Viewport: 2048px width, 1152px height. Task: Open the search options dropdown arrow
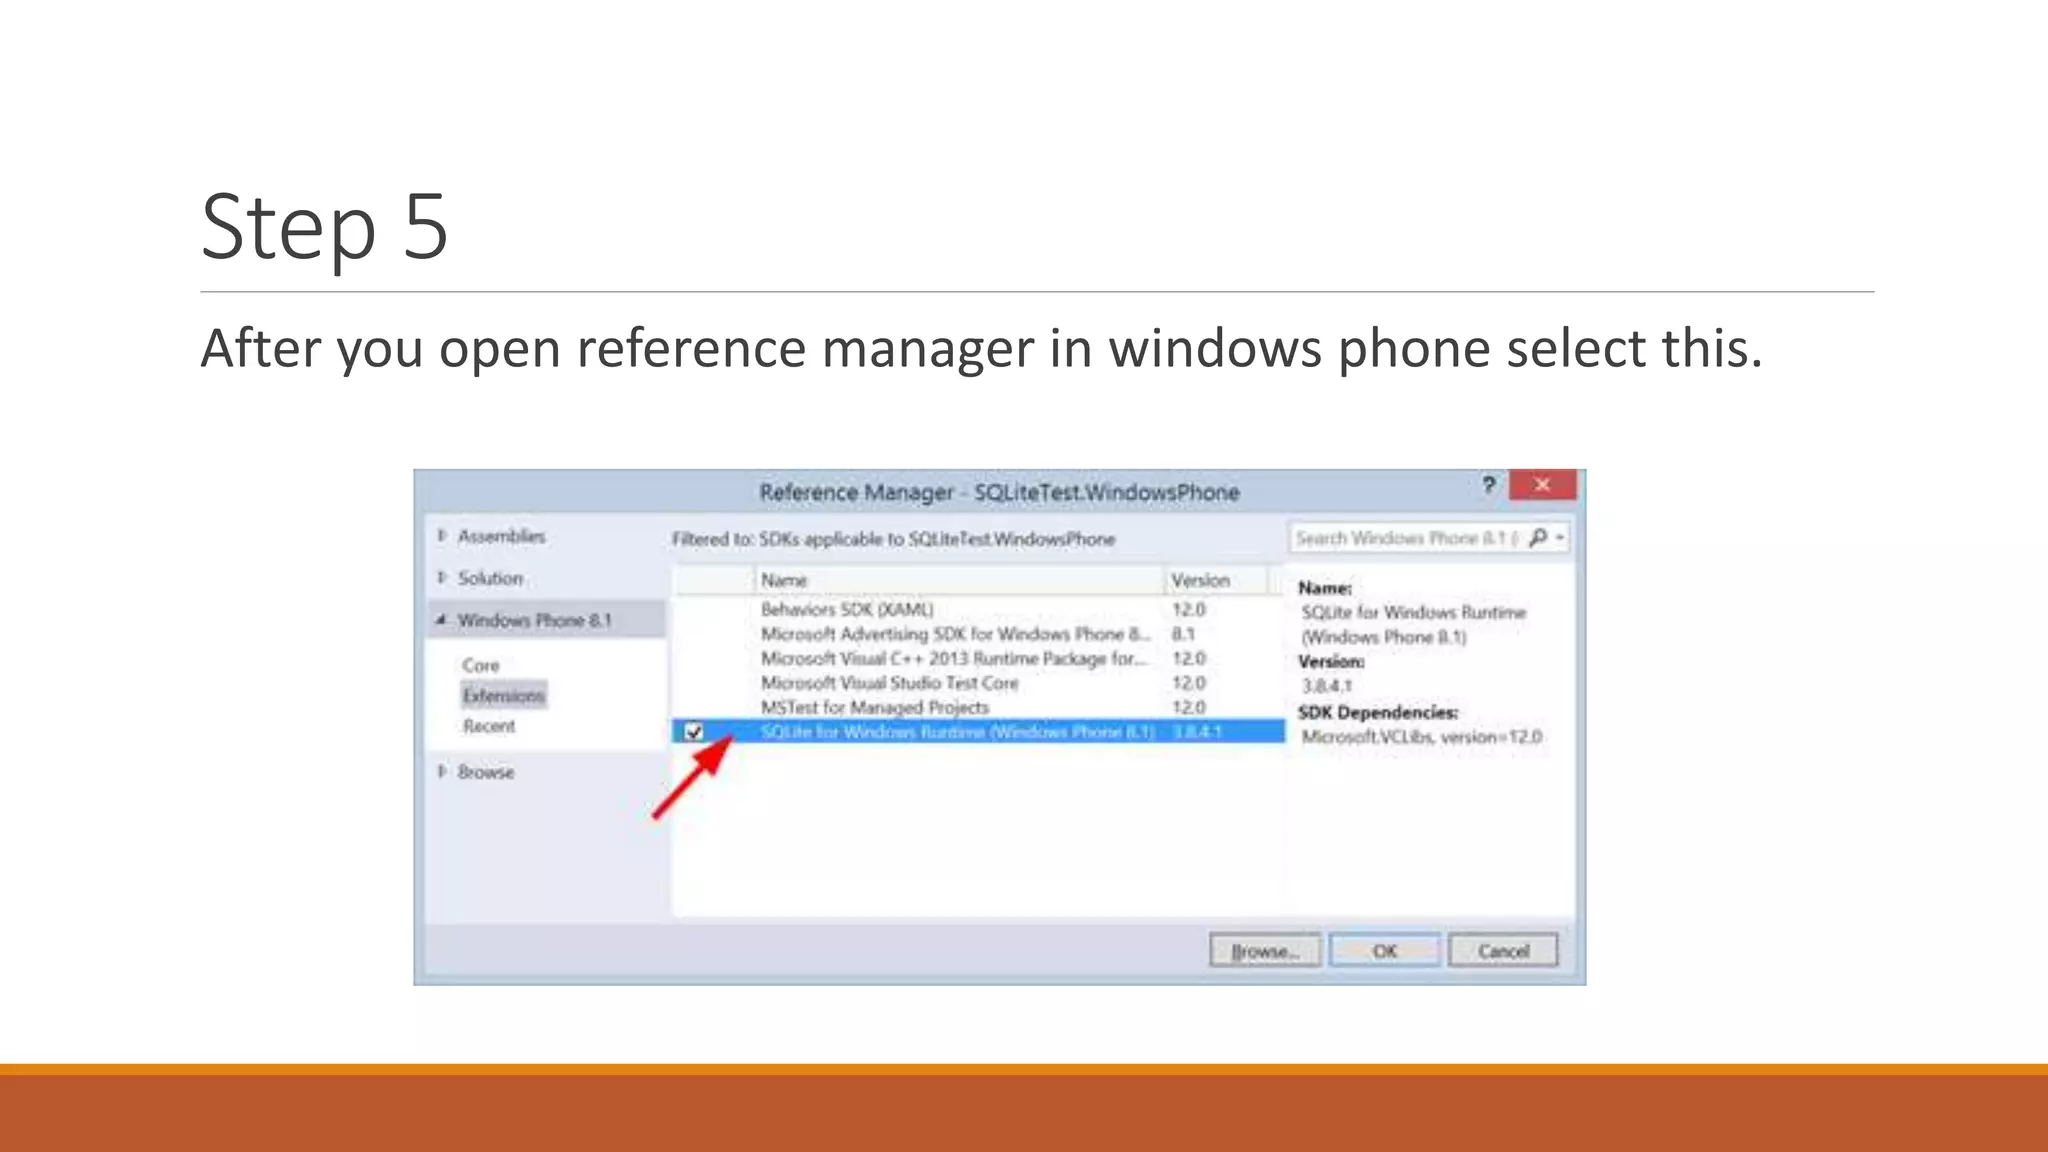1559,538
